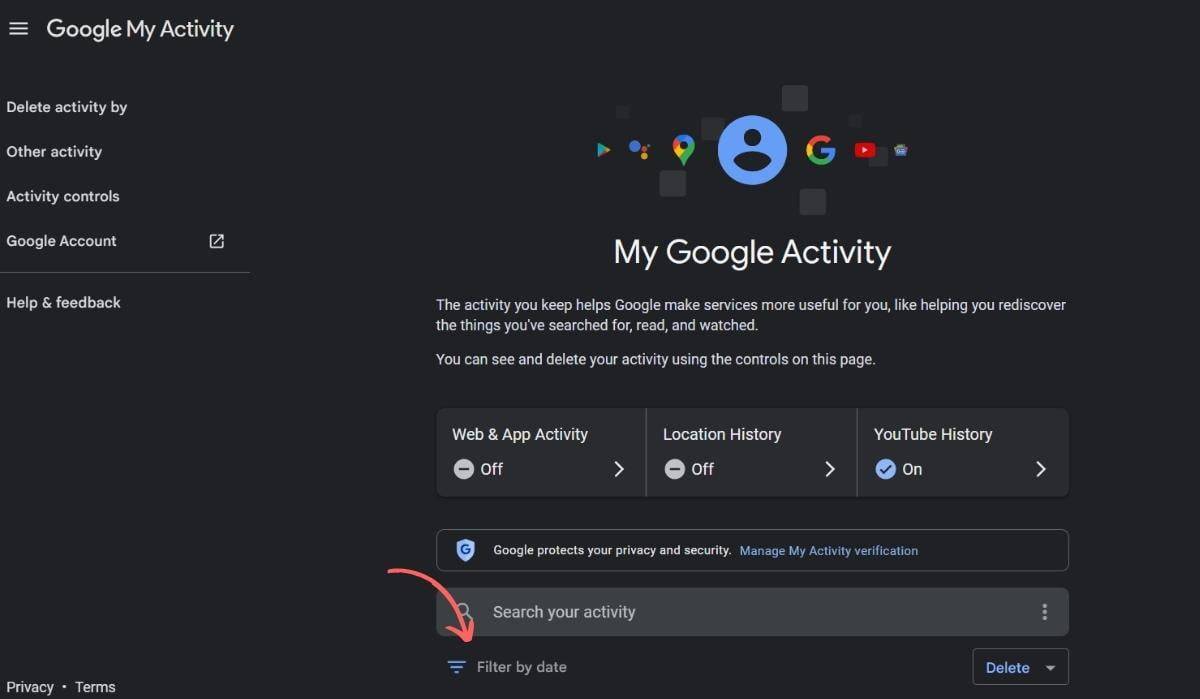This screenshot has width=1200, height=699.
Task: Click the My Google Activity heading
Action: [752, 251]
